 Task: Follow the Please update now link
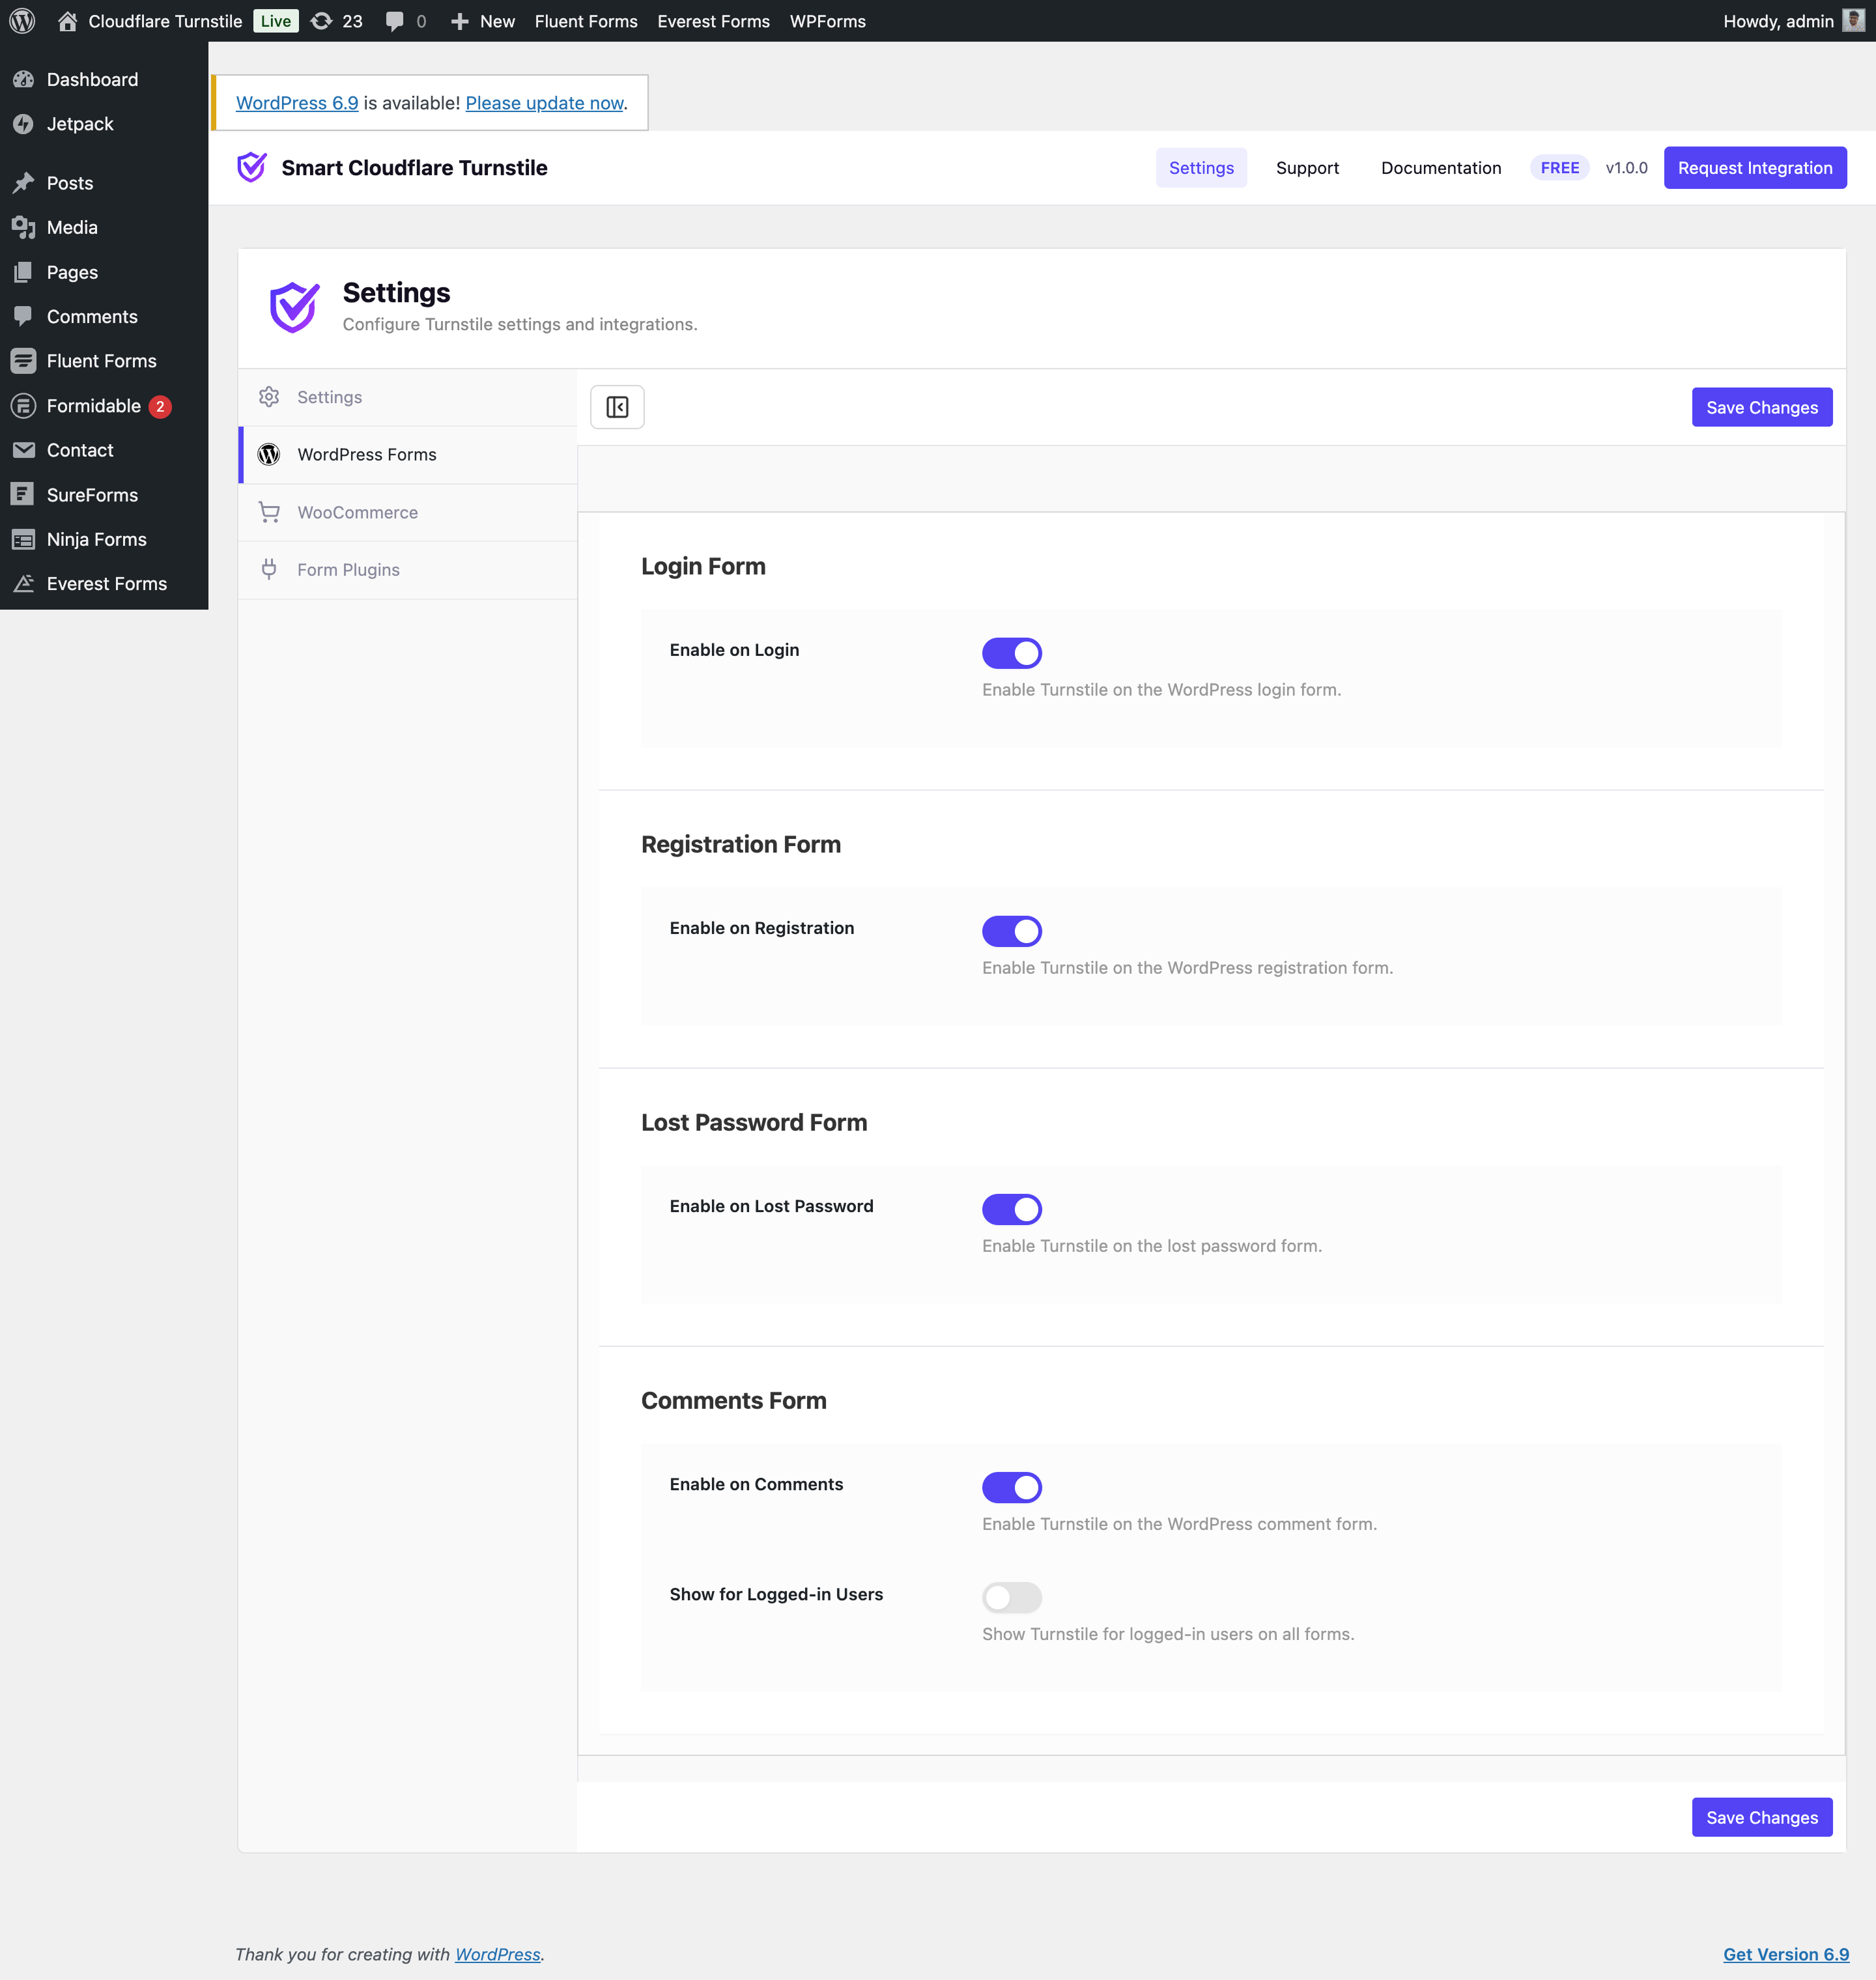point(543,102)
